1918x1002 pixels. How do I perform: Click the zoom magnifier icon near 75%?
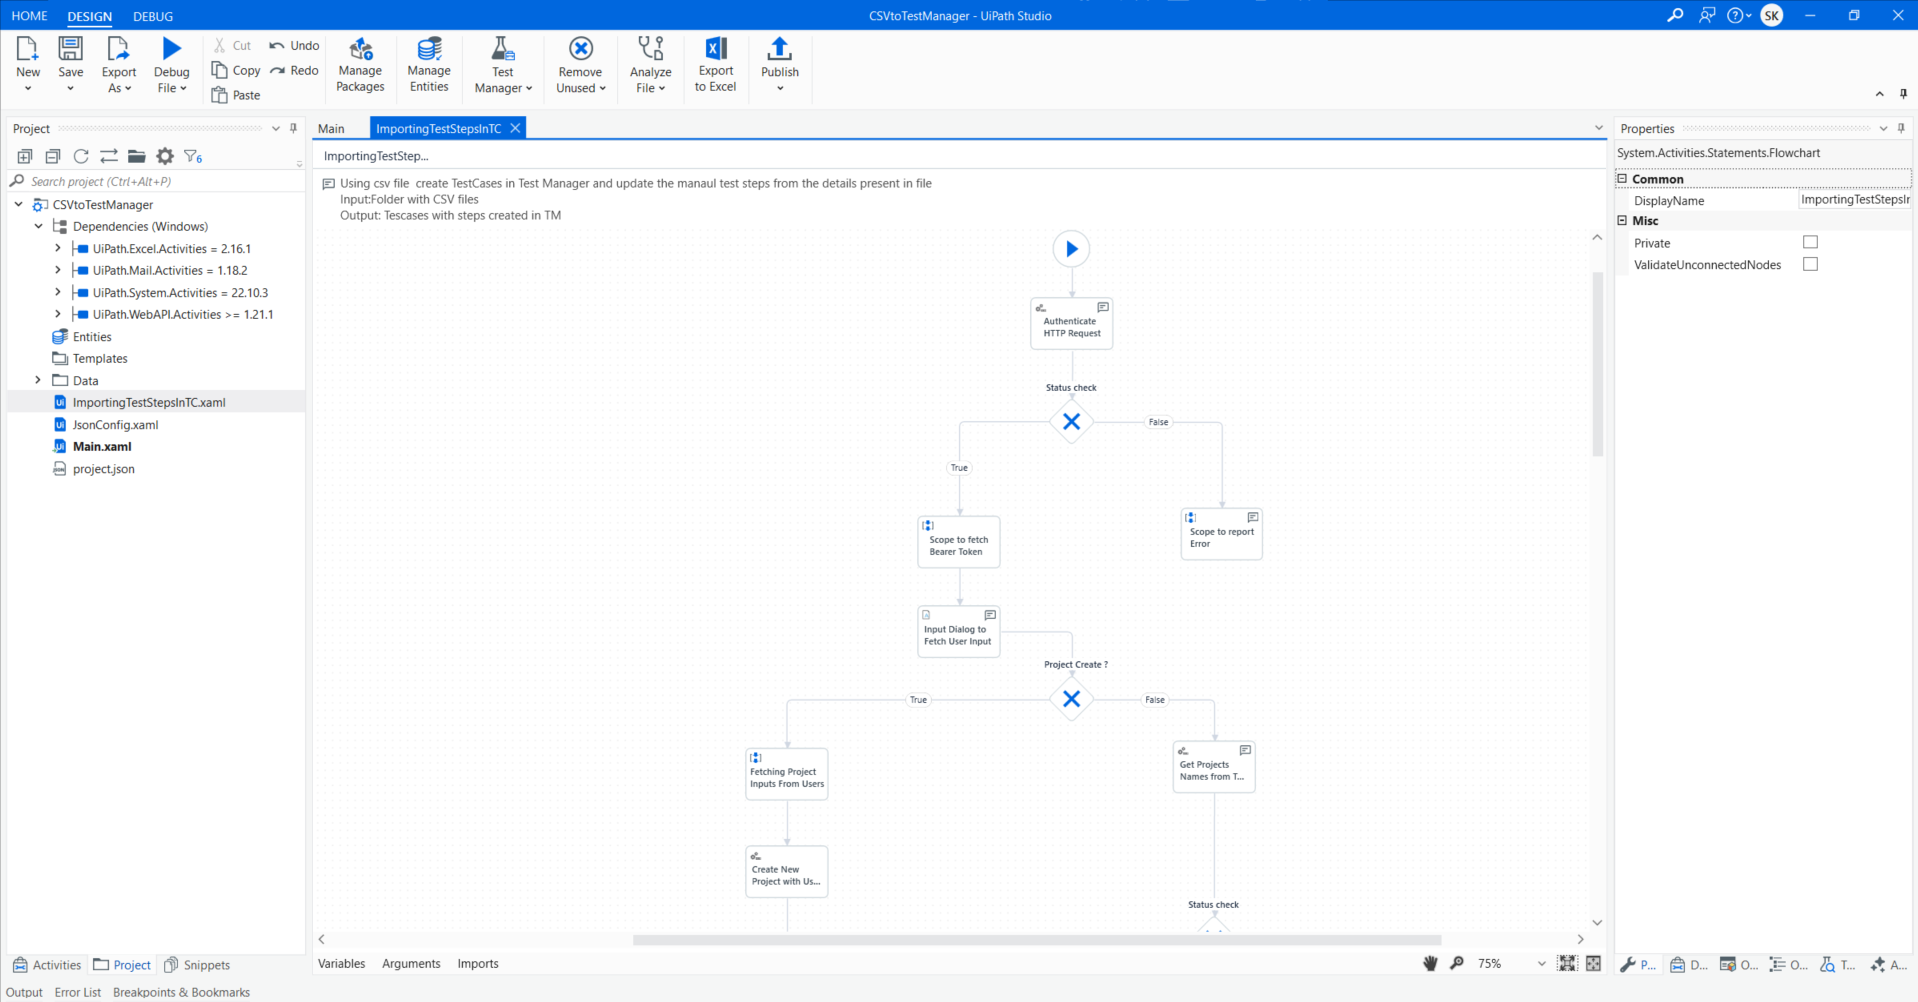click(x=1457, y=963)
